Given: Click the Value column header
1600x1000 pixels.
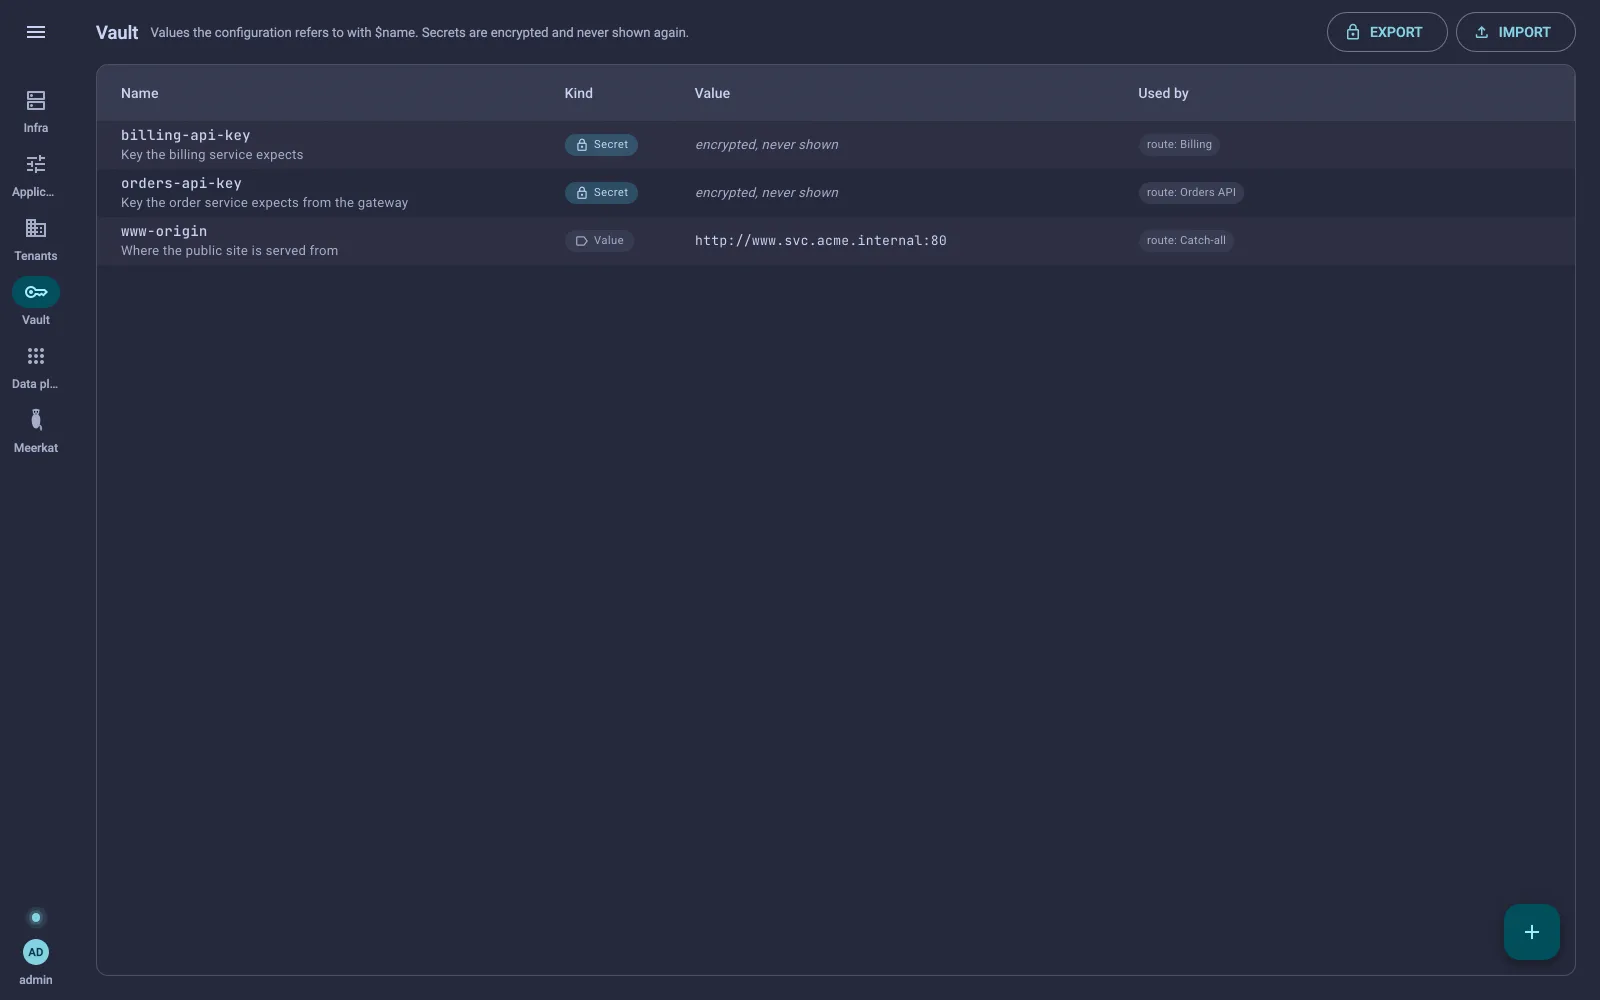Looking at the screenshot, I should 712,93.
